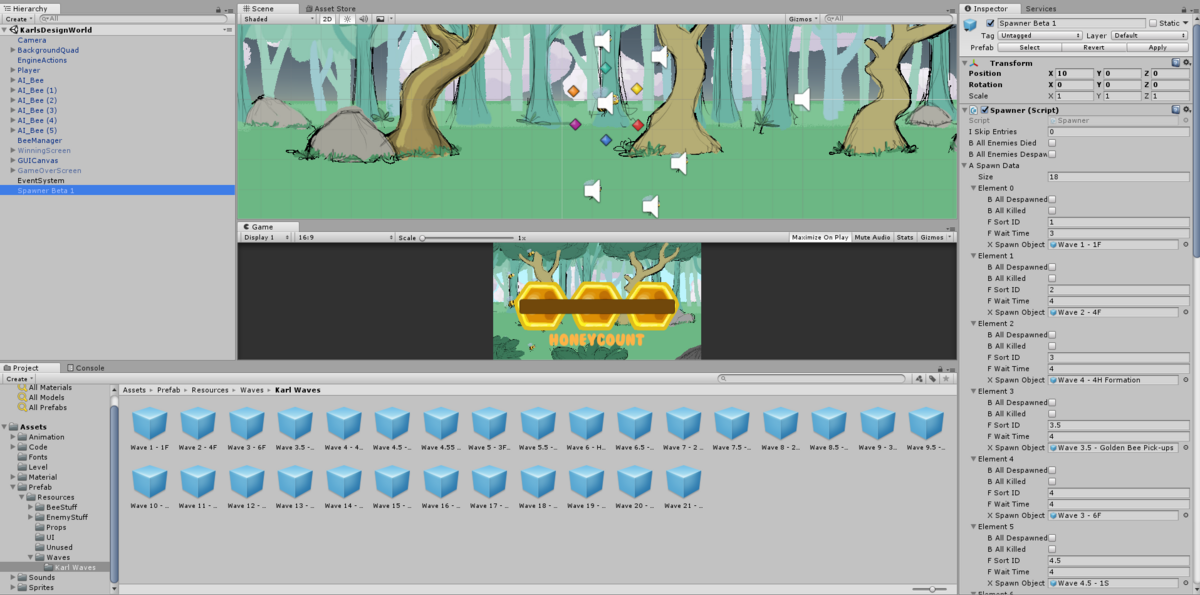Disable the Spawner script component checkbox

point(985,110)
